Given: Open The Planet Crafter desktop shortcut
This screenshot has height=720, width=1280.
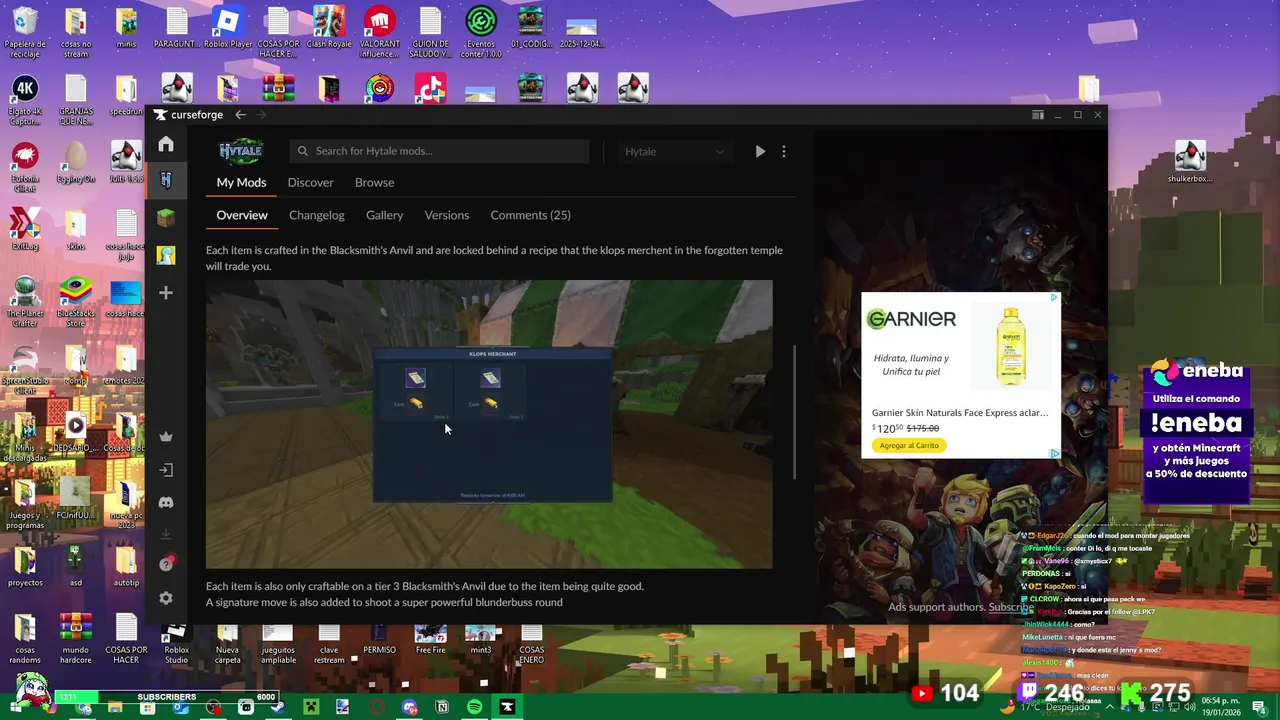Looking at the screenshot, I should pos(25,302).
